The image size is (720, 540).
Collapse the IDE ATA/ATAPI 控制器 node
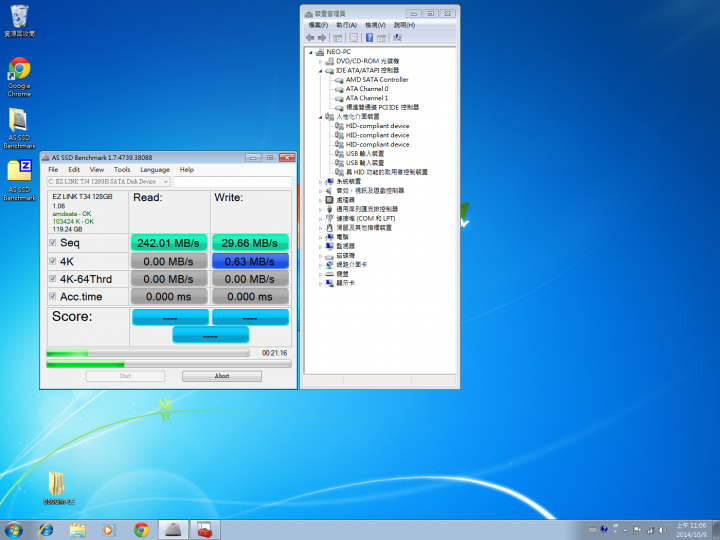coord(321,71)
